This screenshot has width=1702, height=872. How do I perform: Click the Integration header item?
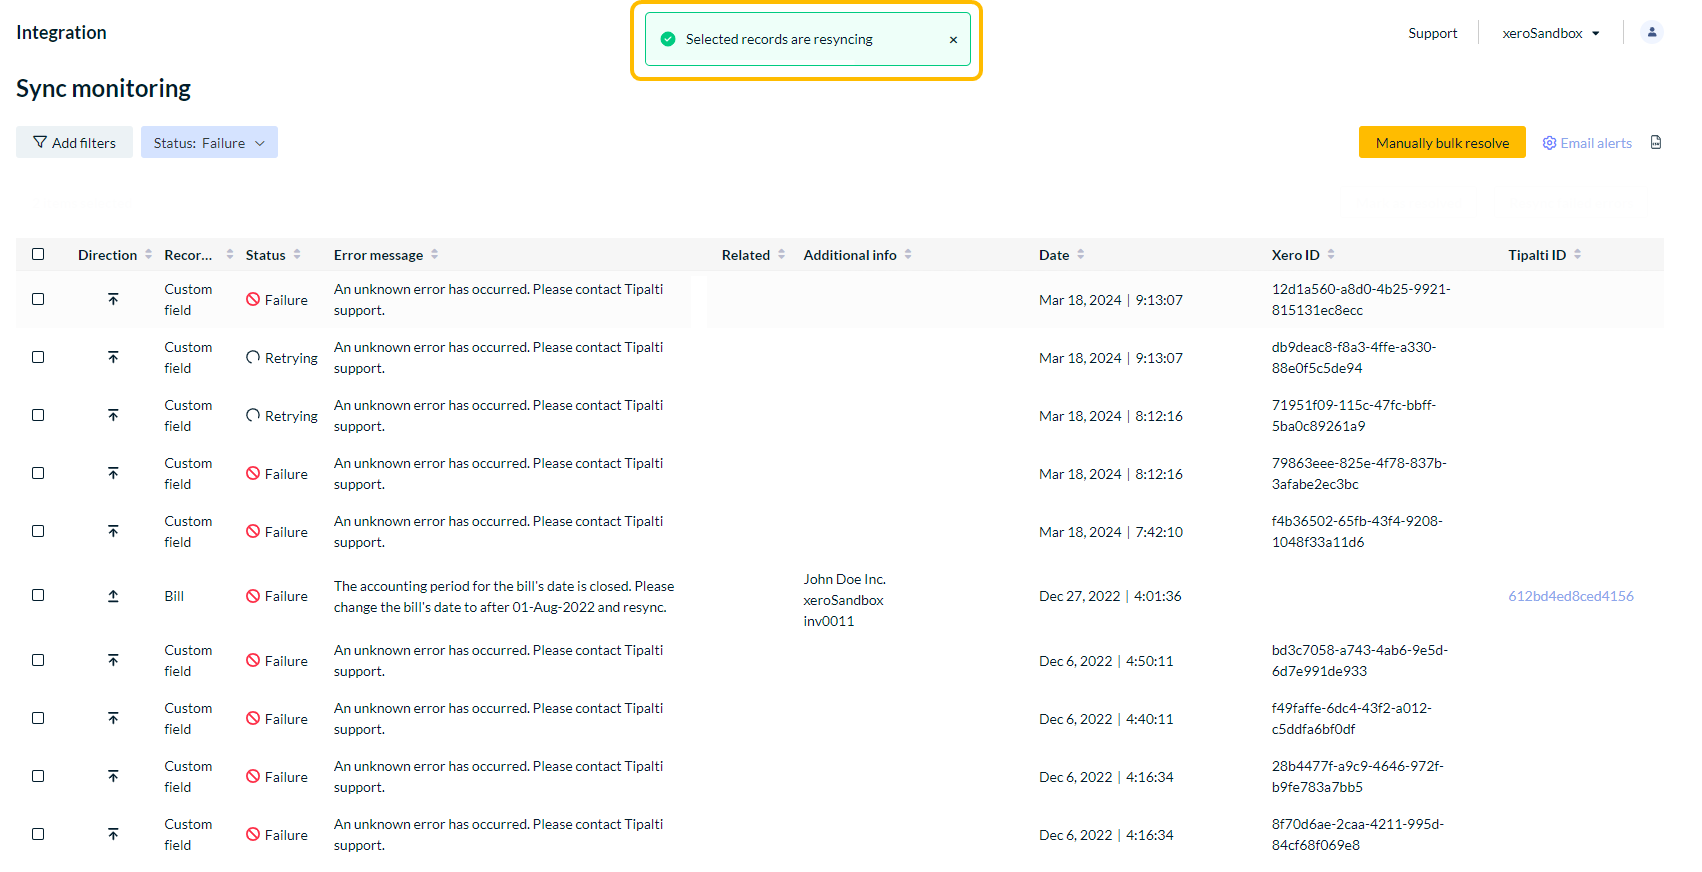coord(61,32)
